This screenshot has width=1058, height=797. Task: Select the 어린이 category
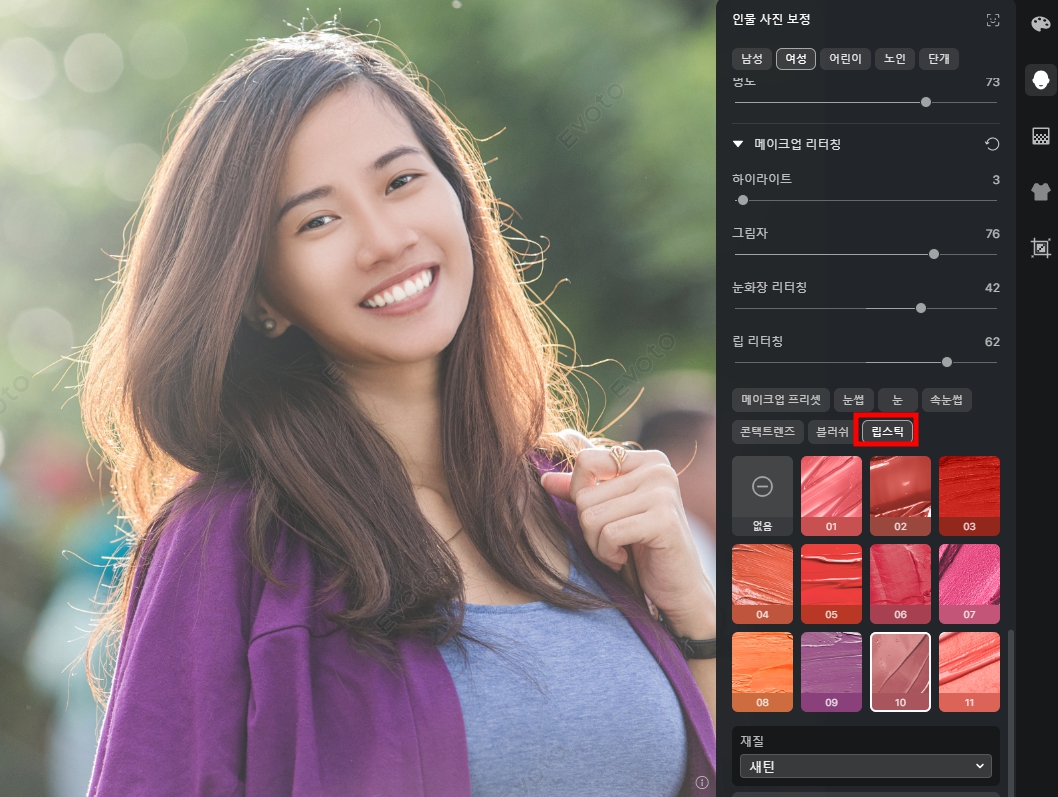(845, 59)
